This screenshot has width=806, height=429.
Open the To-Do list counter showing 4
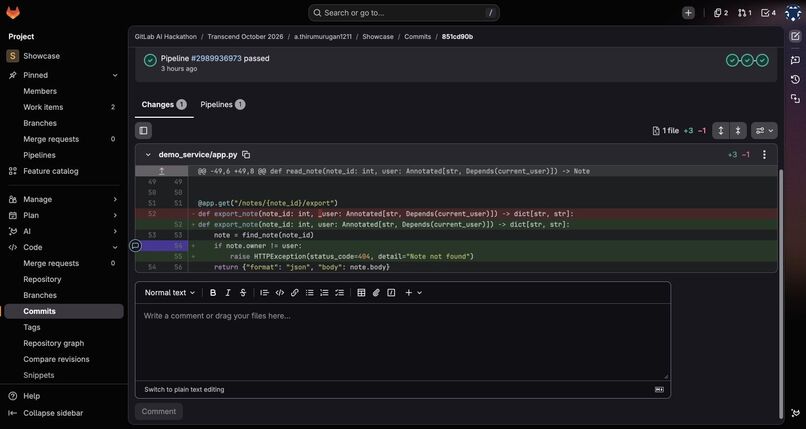point(768,13)
